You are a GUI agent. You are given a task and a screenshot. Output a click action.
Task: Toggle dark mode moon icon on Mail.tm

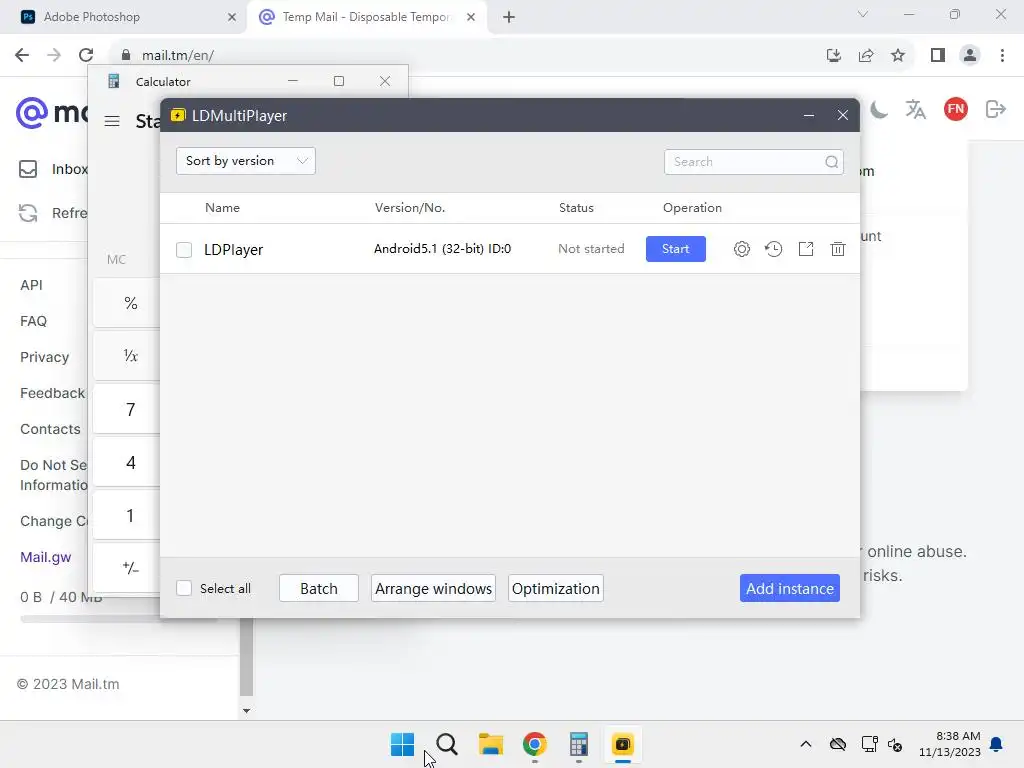pyautogui.click(x=879, y=109)
